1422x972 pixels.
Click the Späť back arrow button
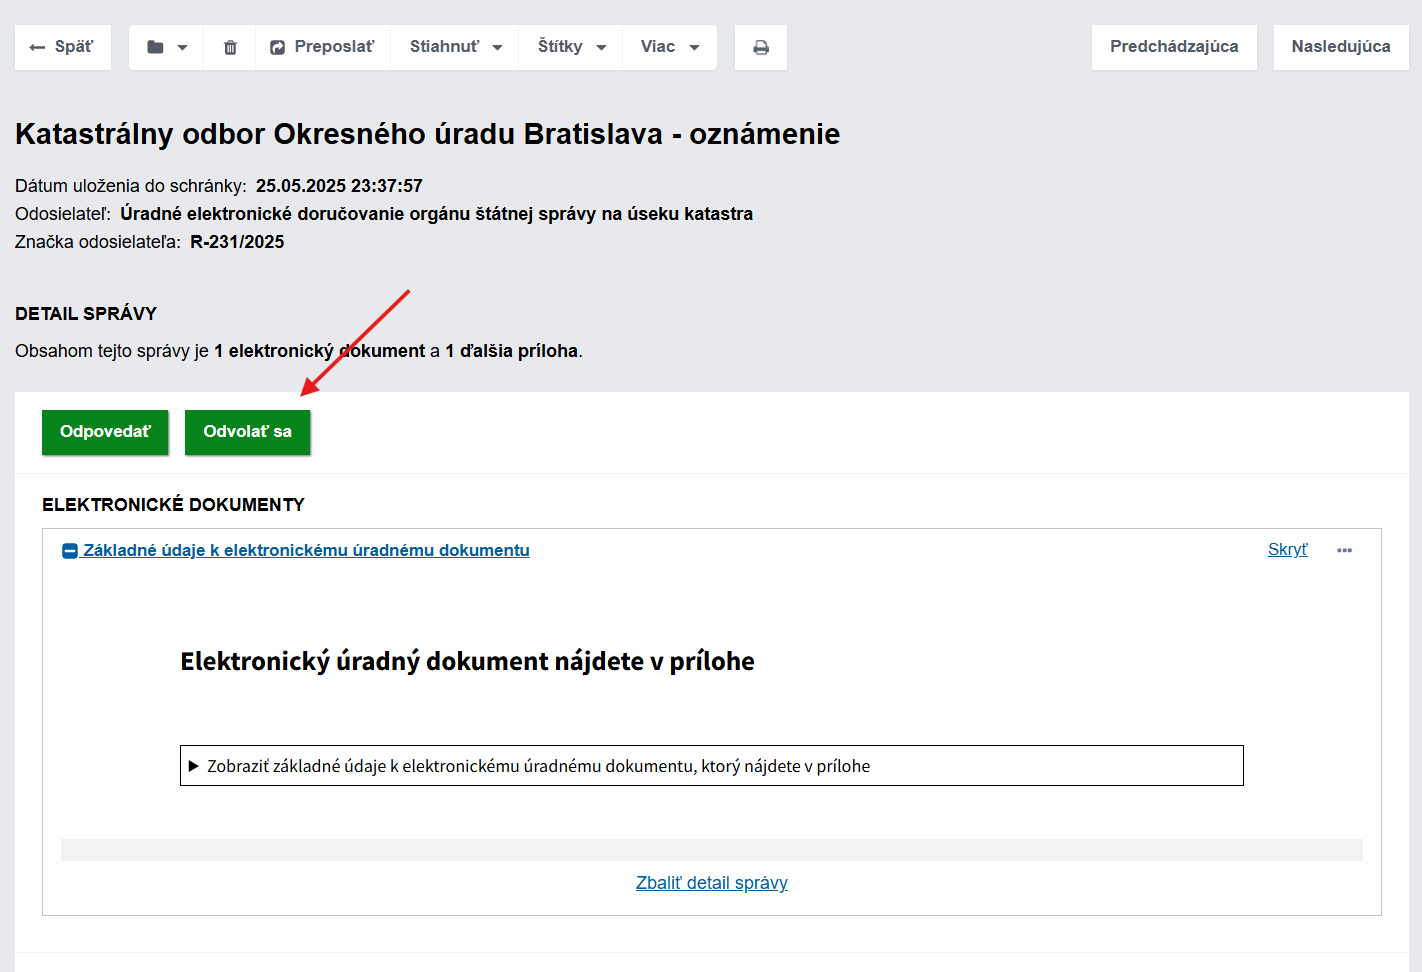click(62, 47)
